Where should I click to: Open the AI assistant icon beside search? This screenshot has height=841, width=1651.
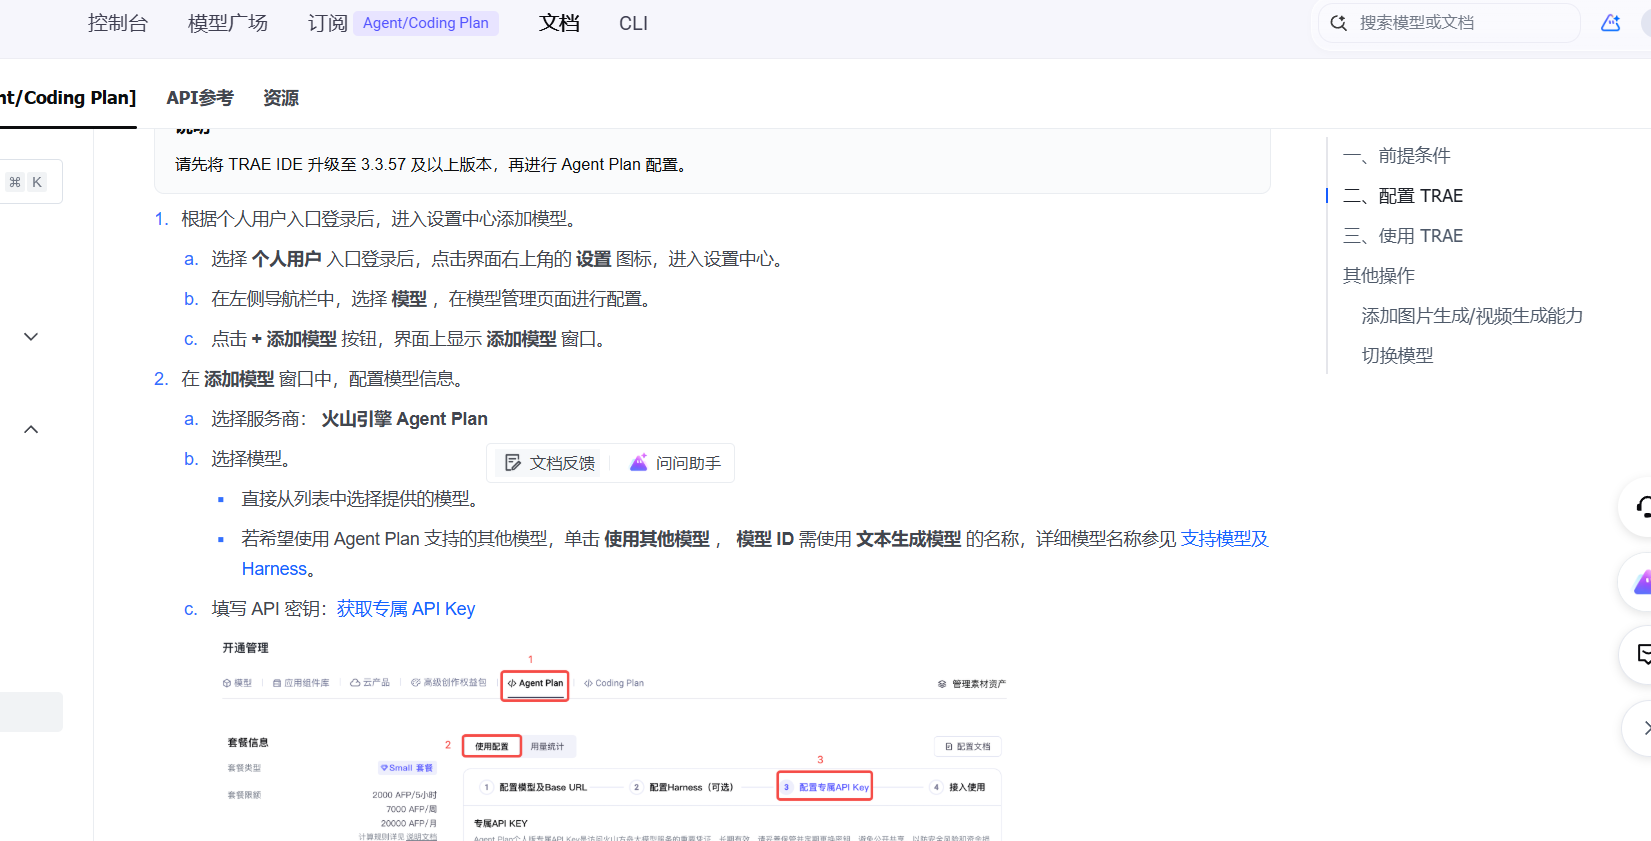point(1610,23)
